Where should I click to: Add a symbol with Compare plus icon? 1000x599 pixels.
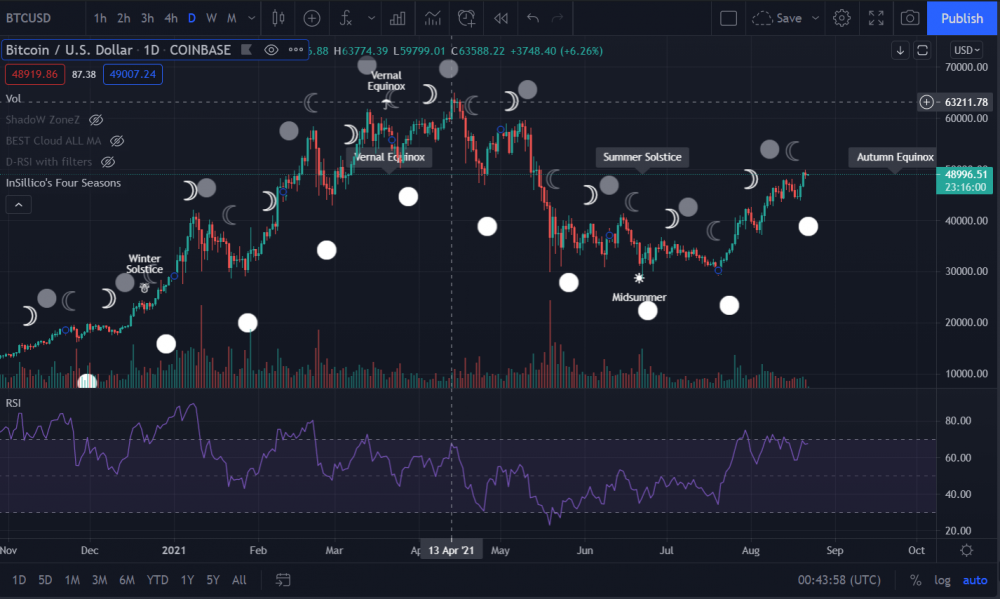[x=312, y=18]
